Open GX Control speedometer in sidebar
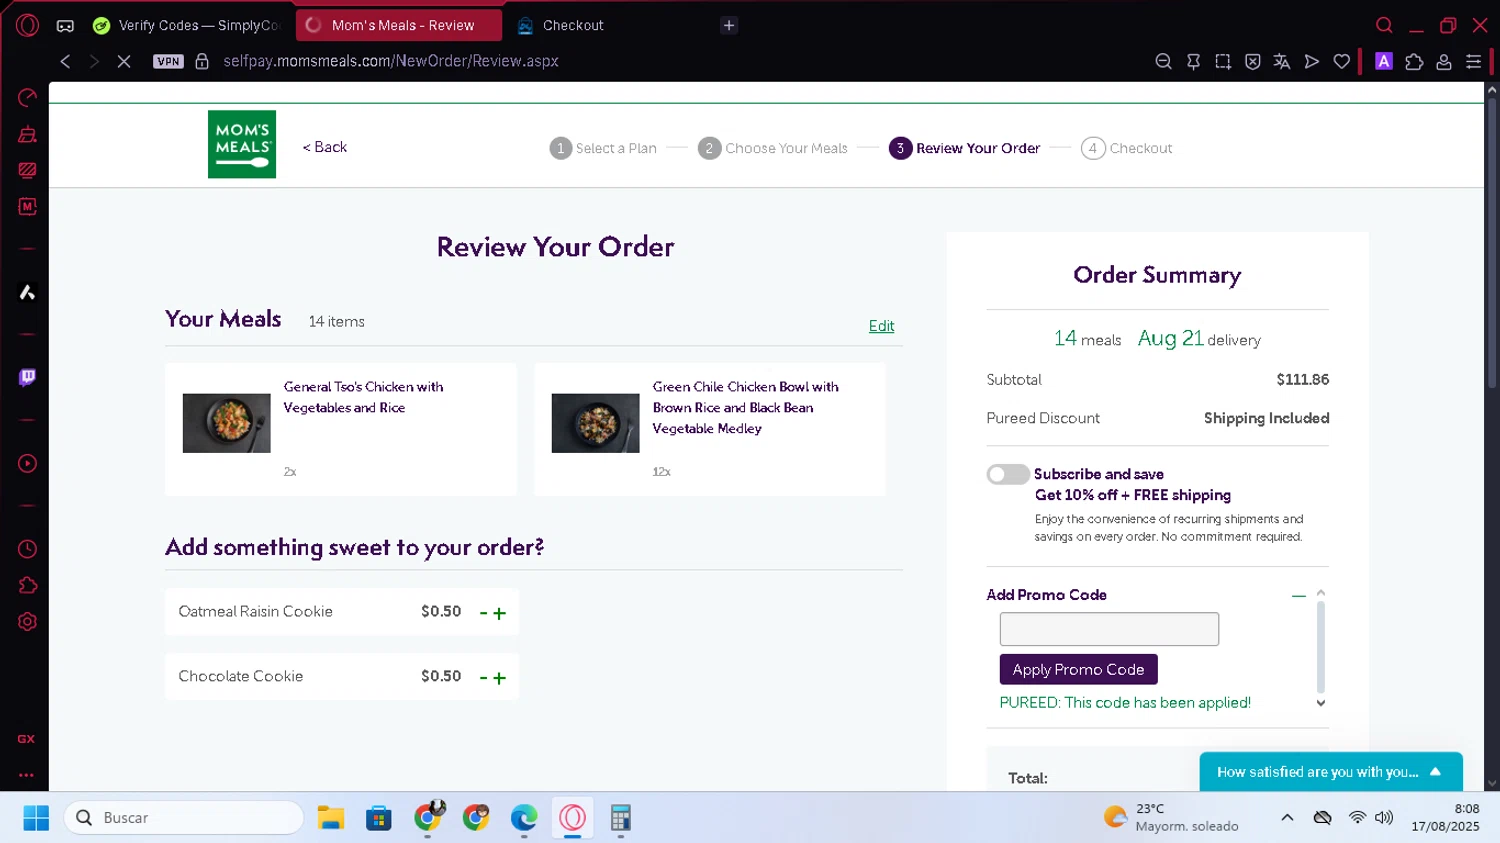 [x=27, y=97]
